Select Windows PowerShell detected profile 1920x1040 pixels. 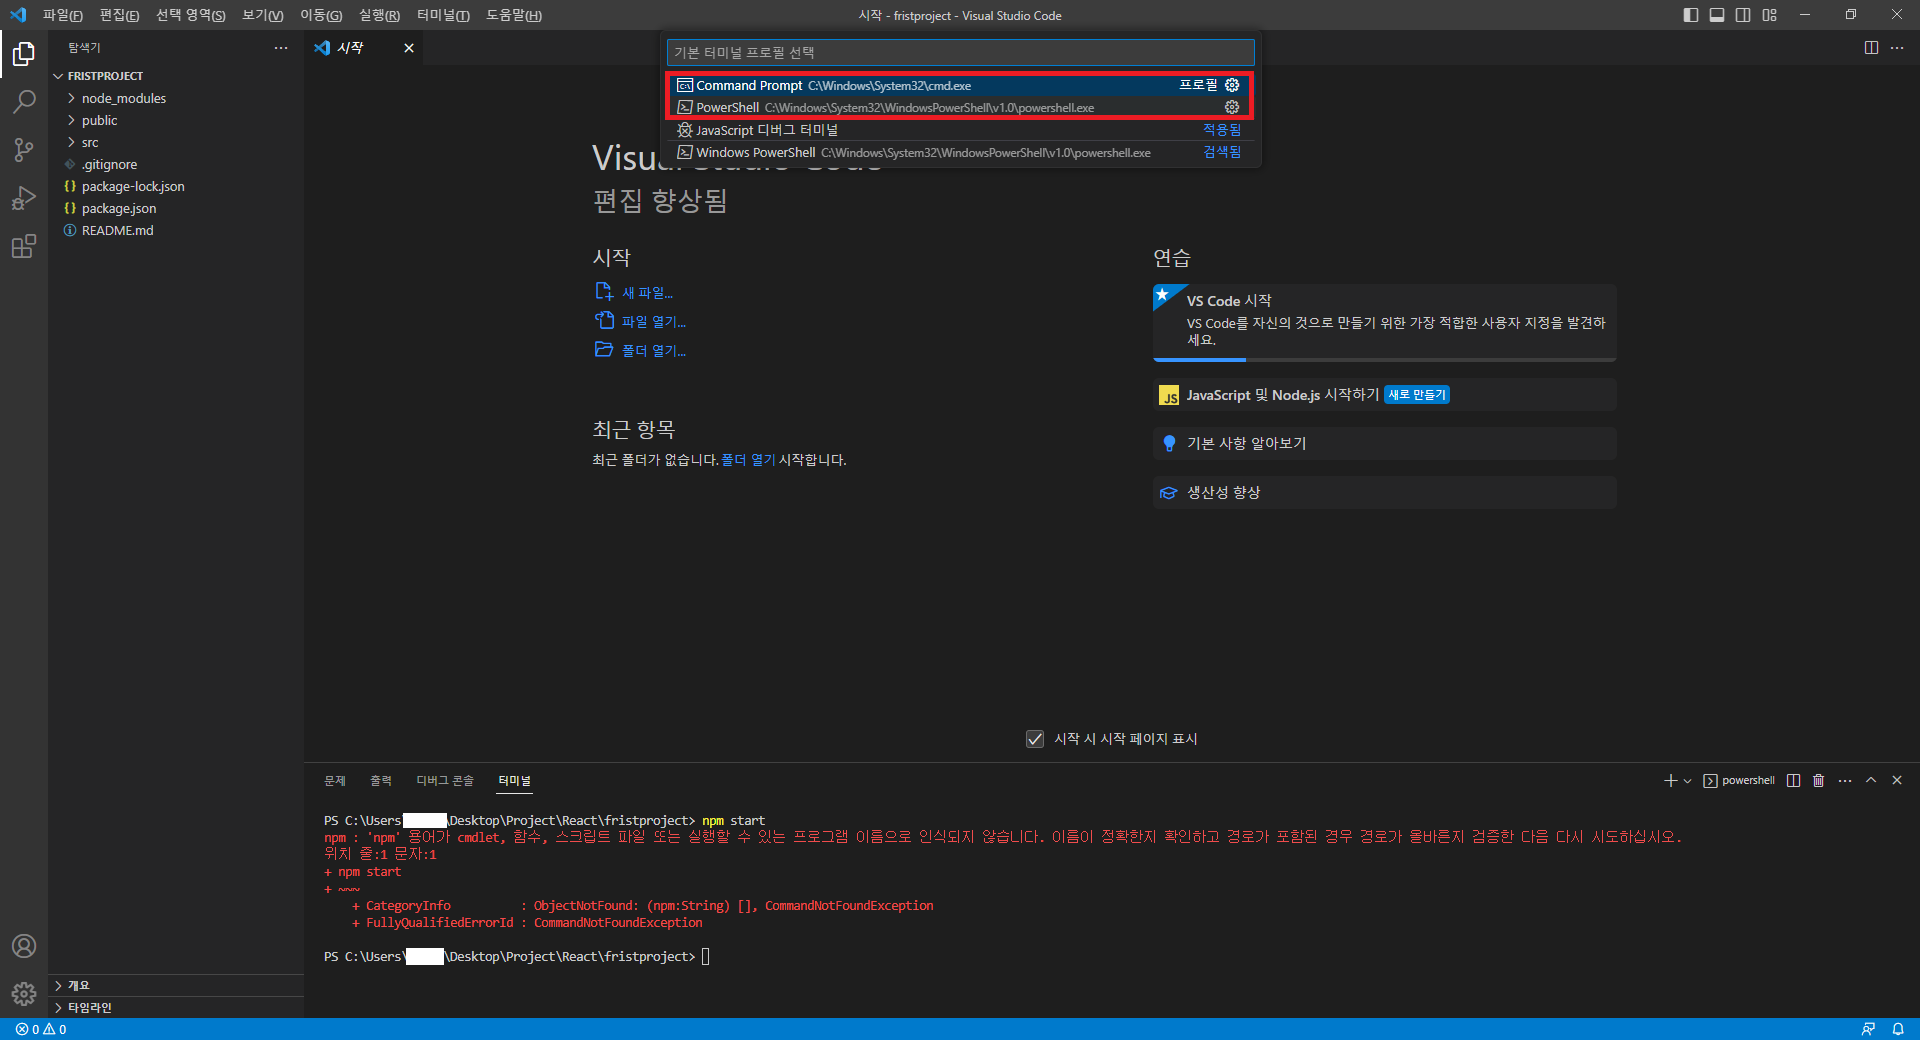(959, 152)
